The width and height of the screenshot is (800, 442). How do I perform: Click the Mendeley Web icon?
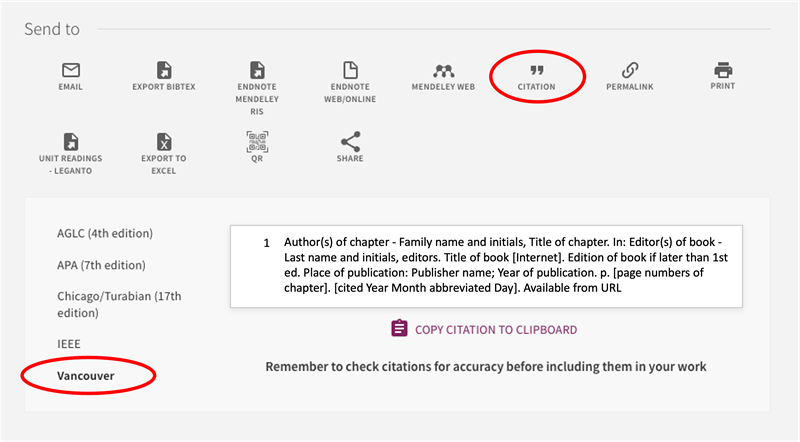(443, 70)
